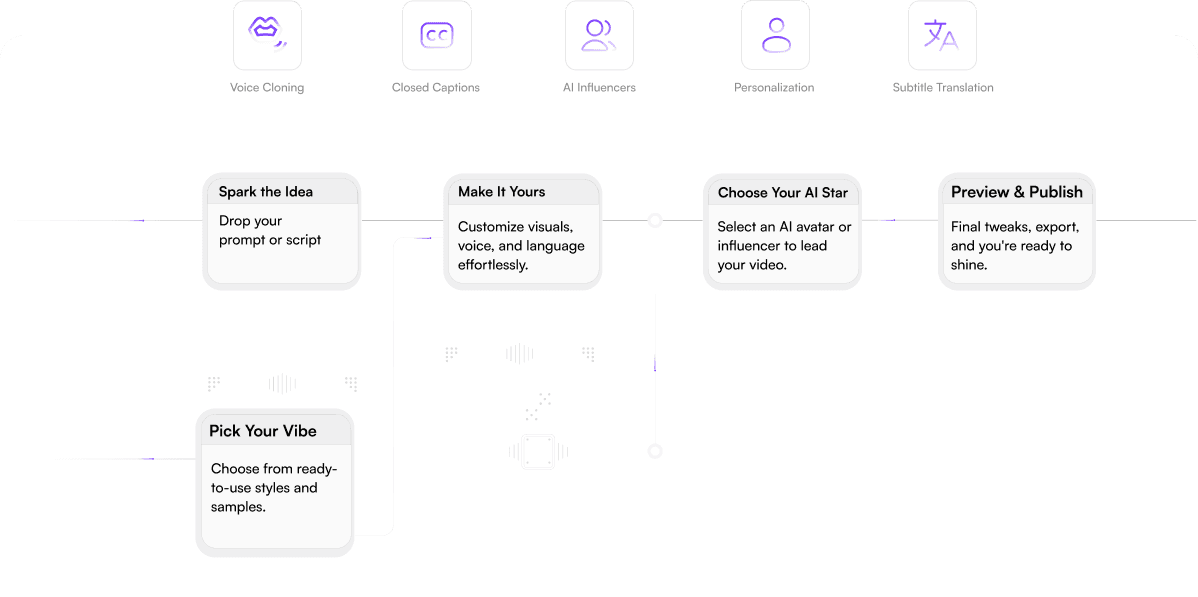Screen dimensions: 1198x597
Task: Select the Make It Yours step header
Action: click(523, 191)
